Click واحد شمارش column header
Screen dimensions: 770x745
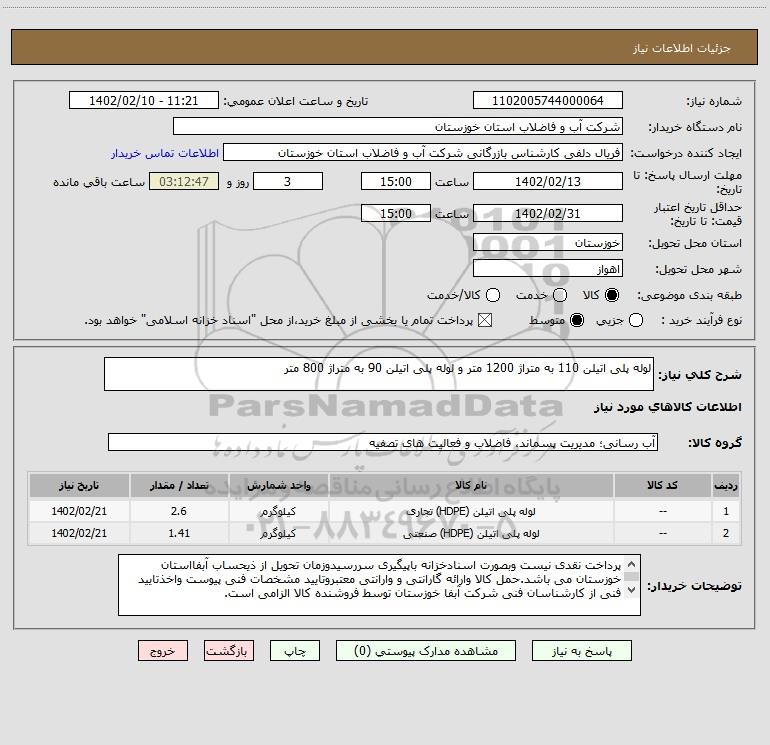tap(278, 485)
